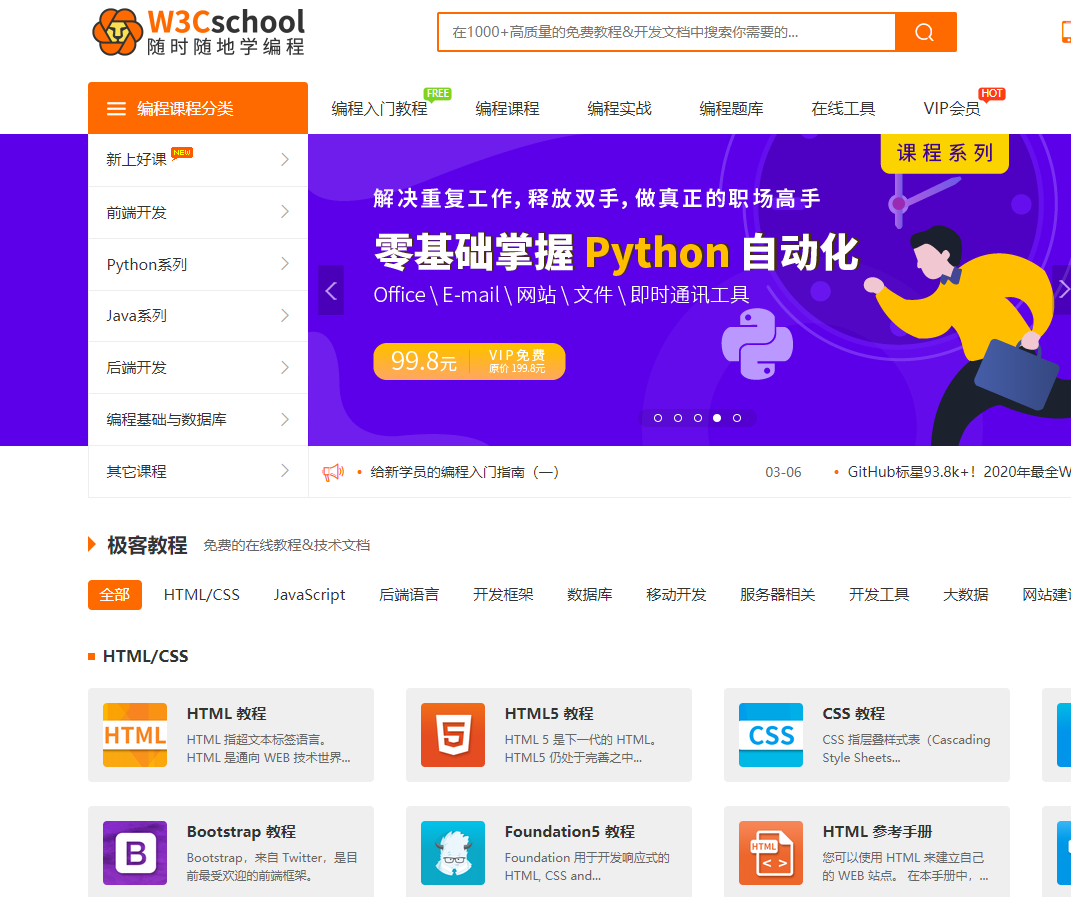Image resolution: width=1071 pixels, height=897 pixels.
Task: Open 给新学员的编程入门指南（一） news link
Action: tap(464, 472)
